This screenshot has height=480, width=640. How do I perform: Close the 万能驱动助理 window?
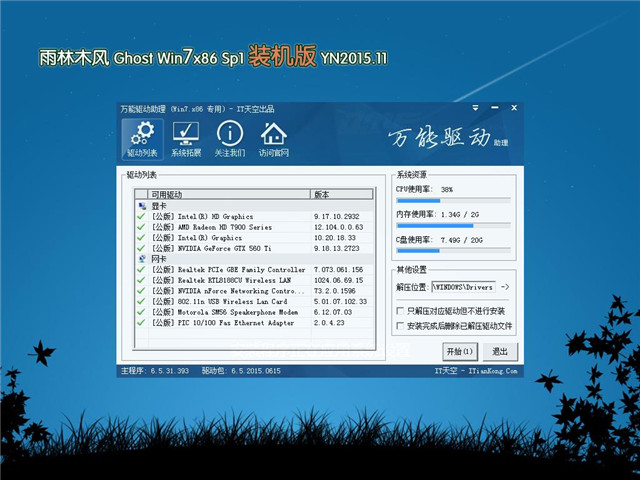point(514,108)
